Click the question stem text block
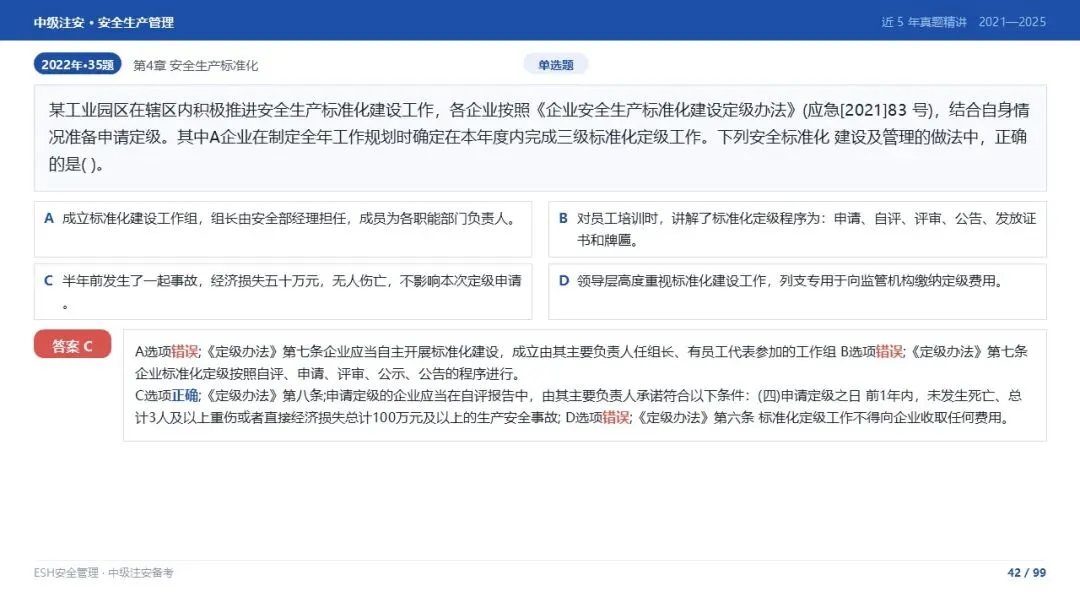 click(x=540, y=138)
